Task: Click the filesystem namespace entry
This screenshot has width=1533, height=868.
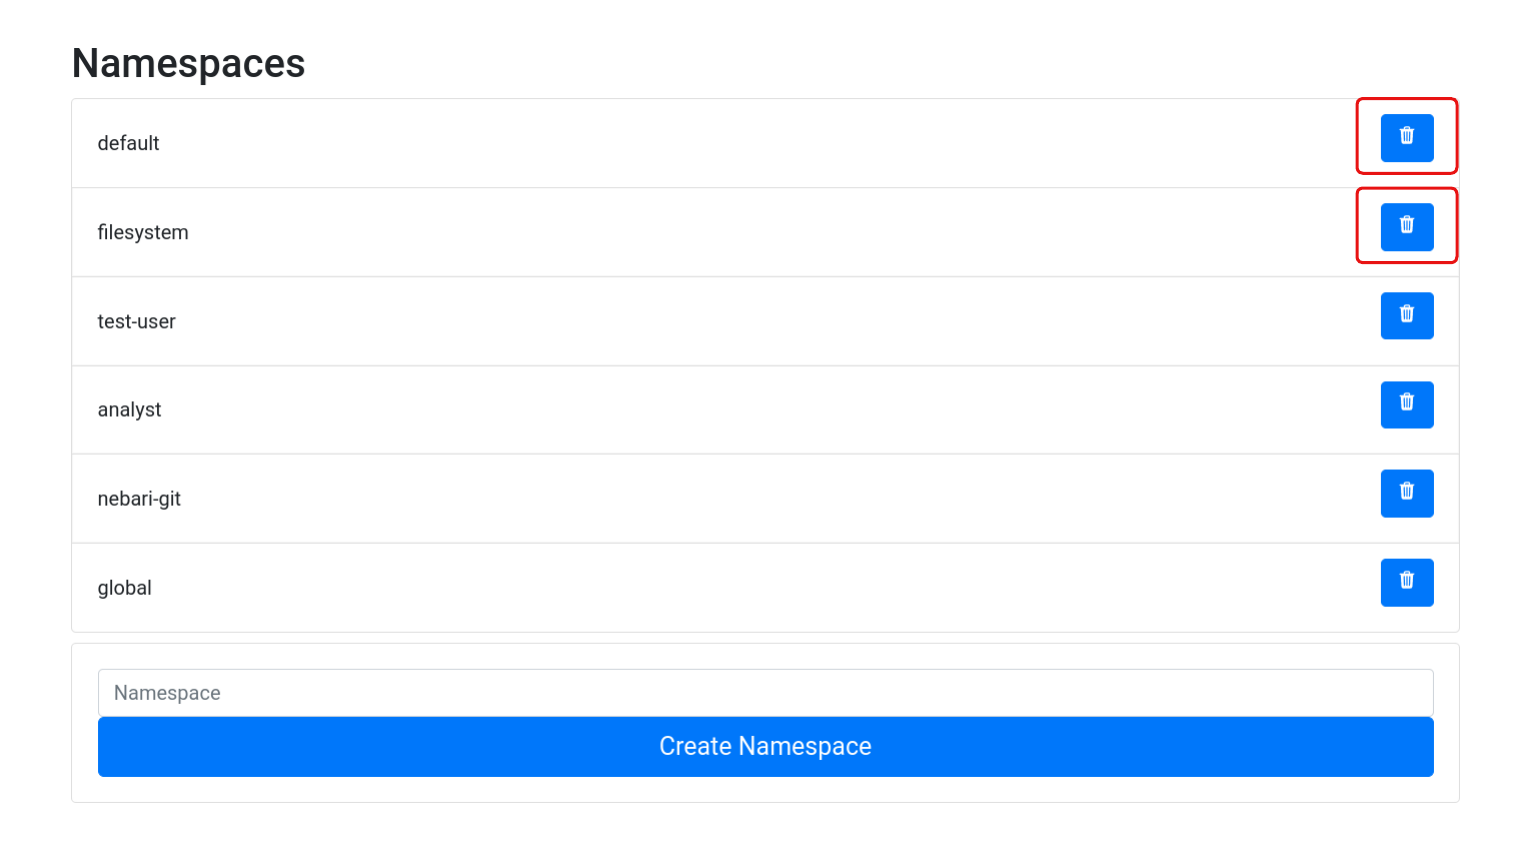Action: point(143,232)
